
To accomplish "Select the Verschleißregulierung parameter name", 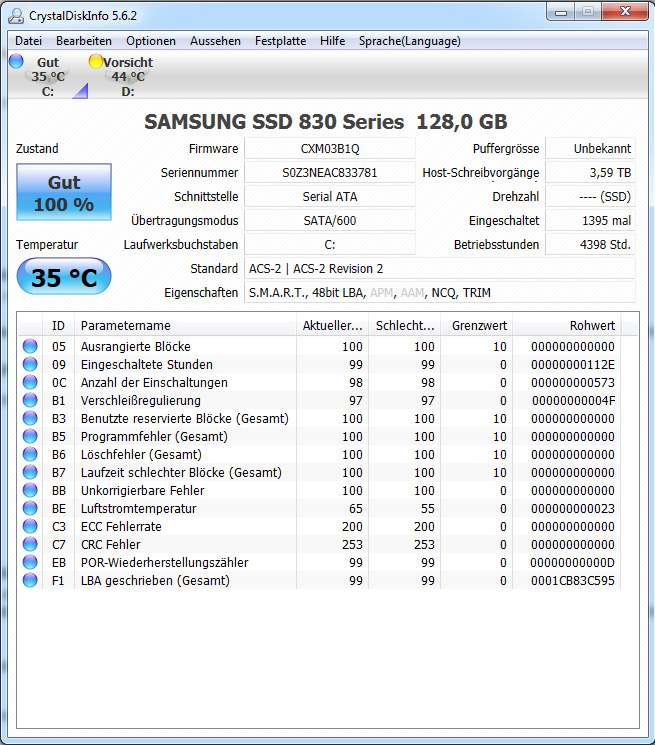I will (x=141, y=401).
